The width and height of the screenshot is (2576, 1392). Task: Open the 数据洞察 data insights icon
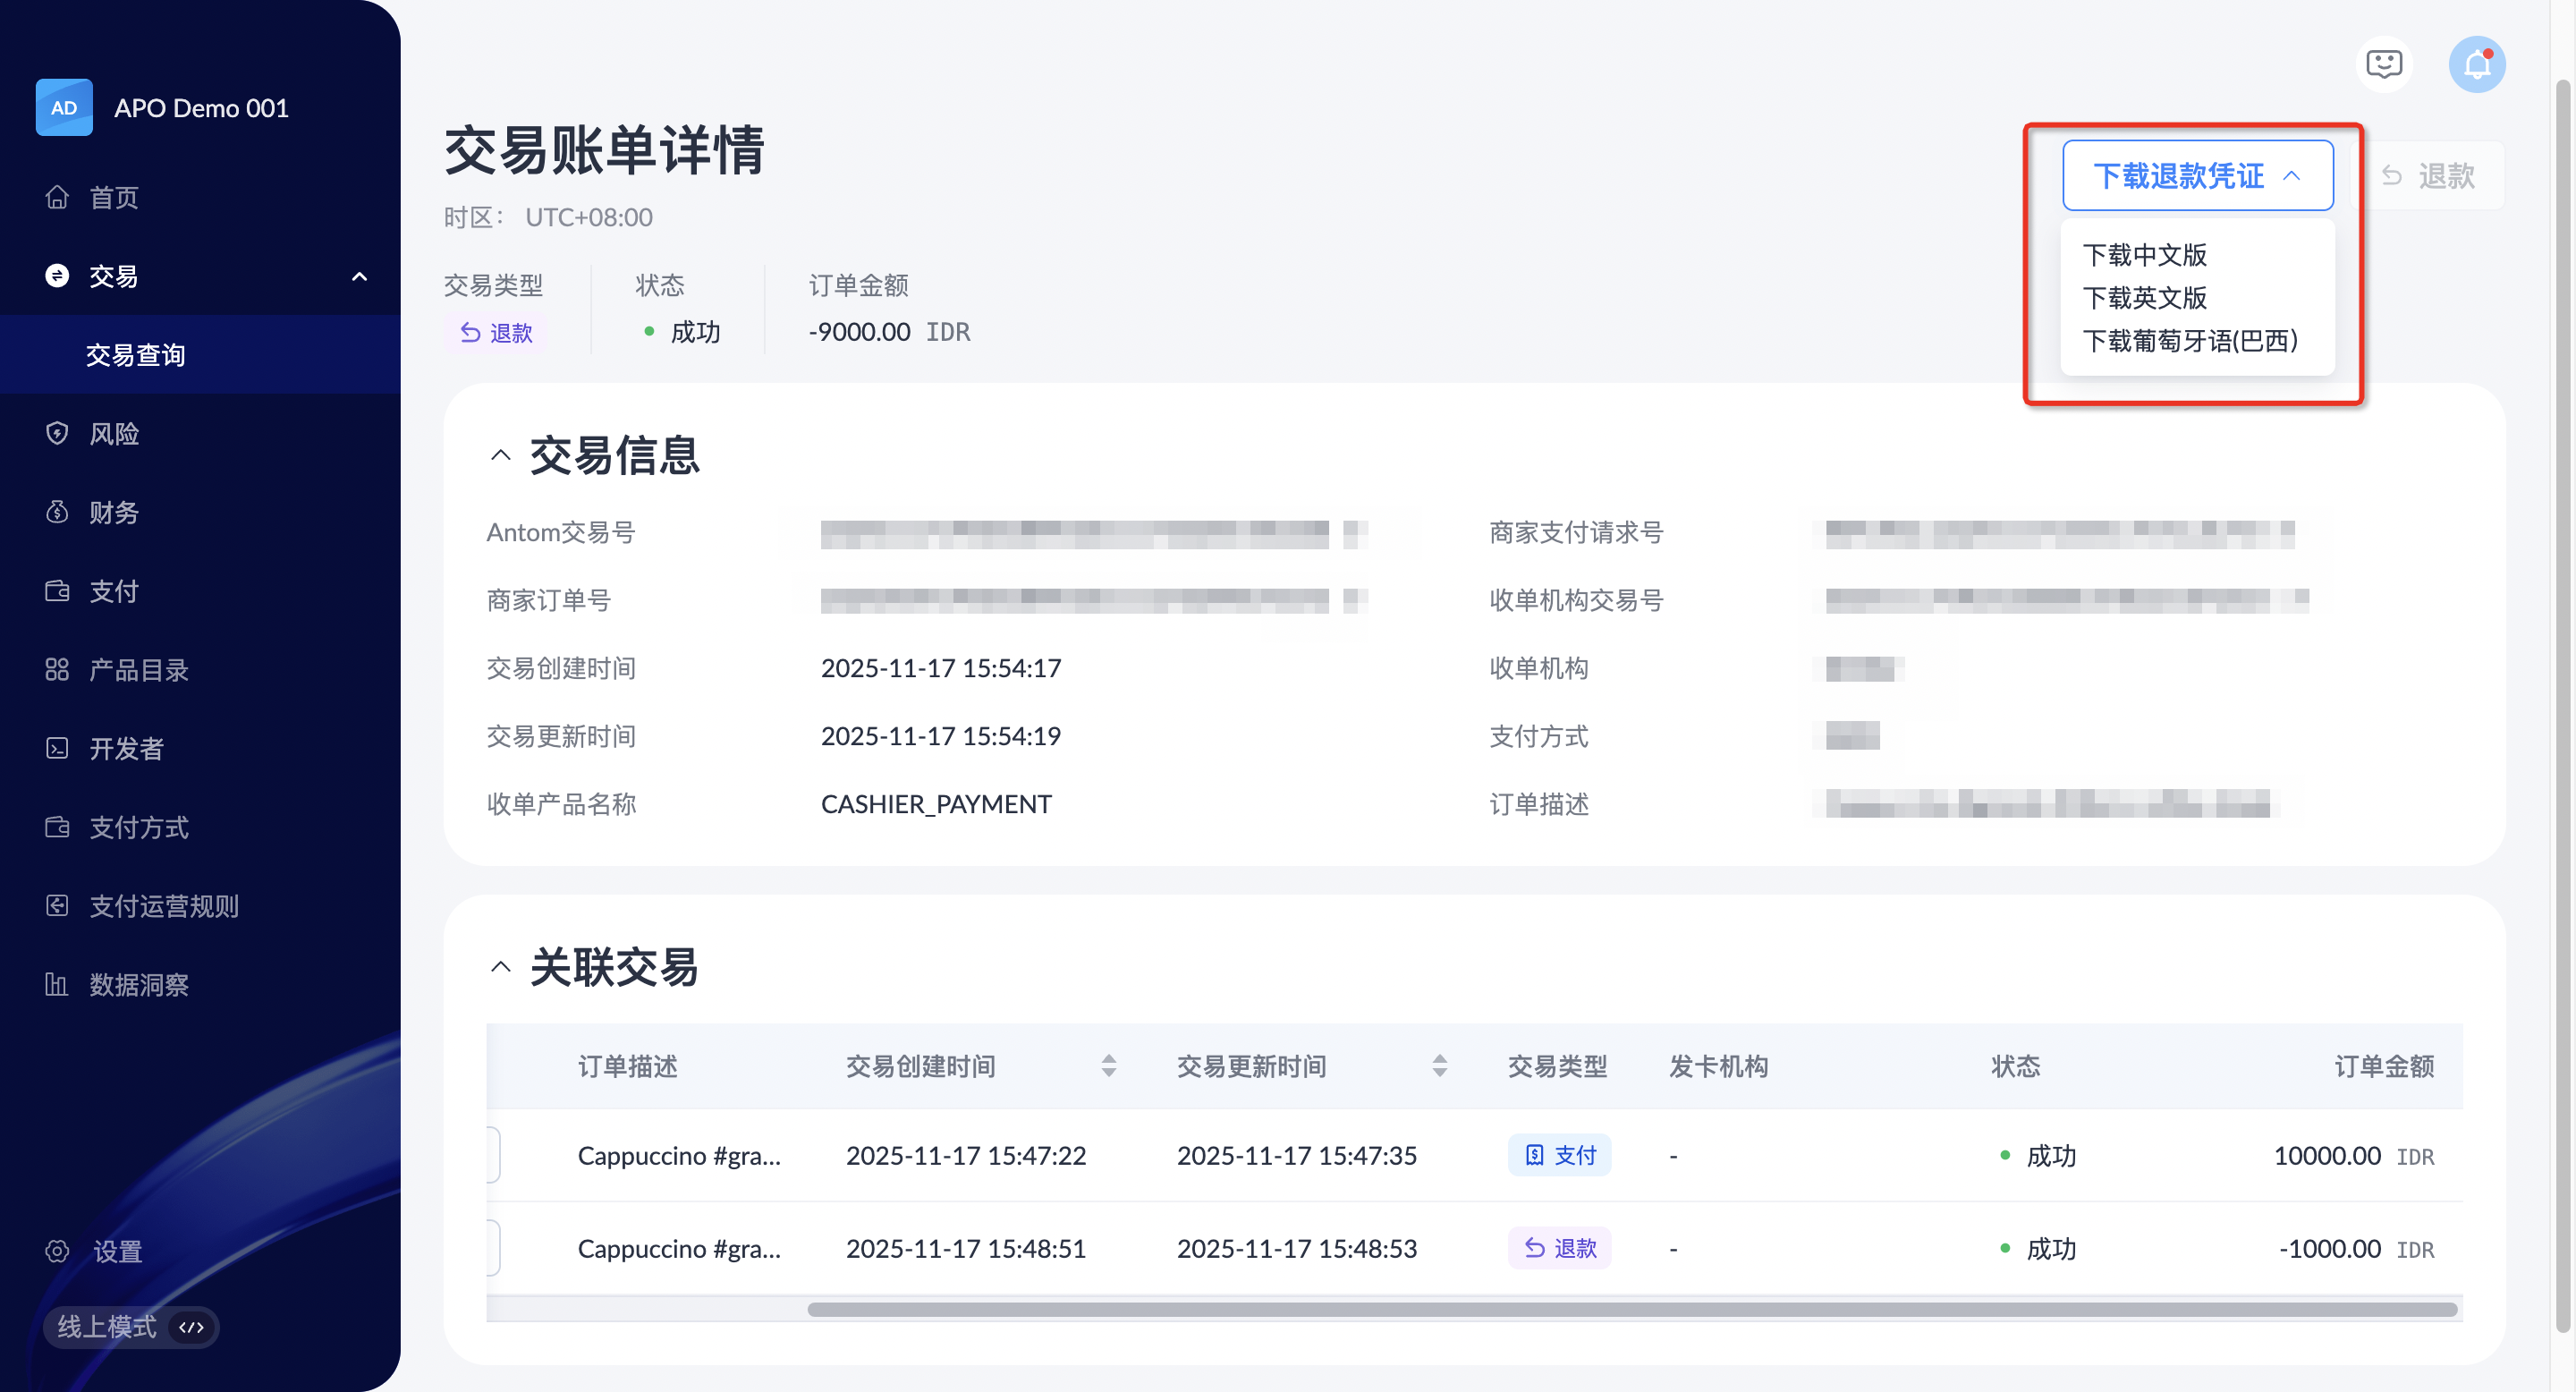(57, 984)
